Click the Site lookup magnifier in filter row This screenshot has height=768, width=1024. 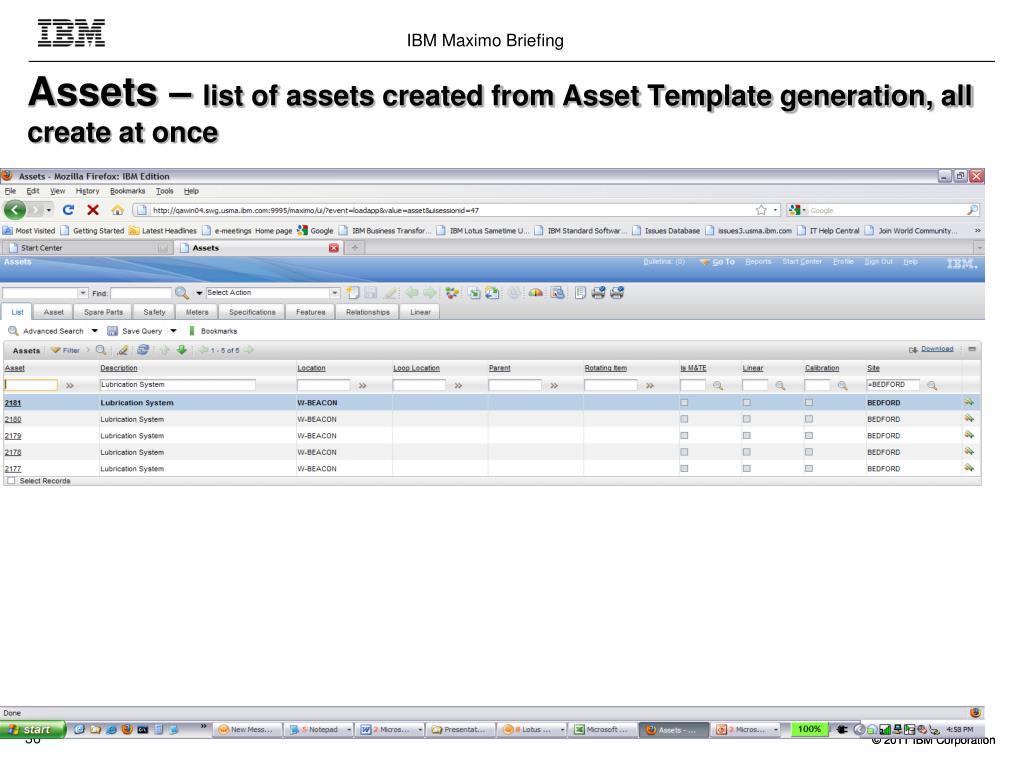click(932, 385)
